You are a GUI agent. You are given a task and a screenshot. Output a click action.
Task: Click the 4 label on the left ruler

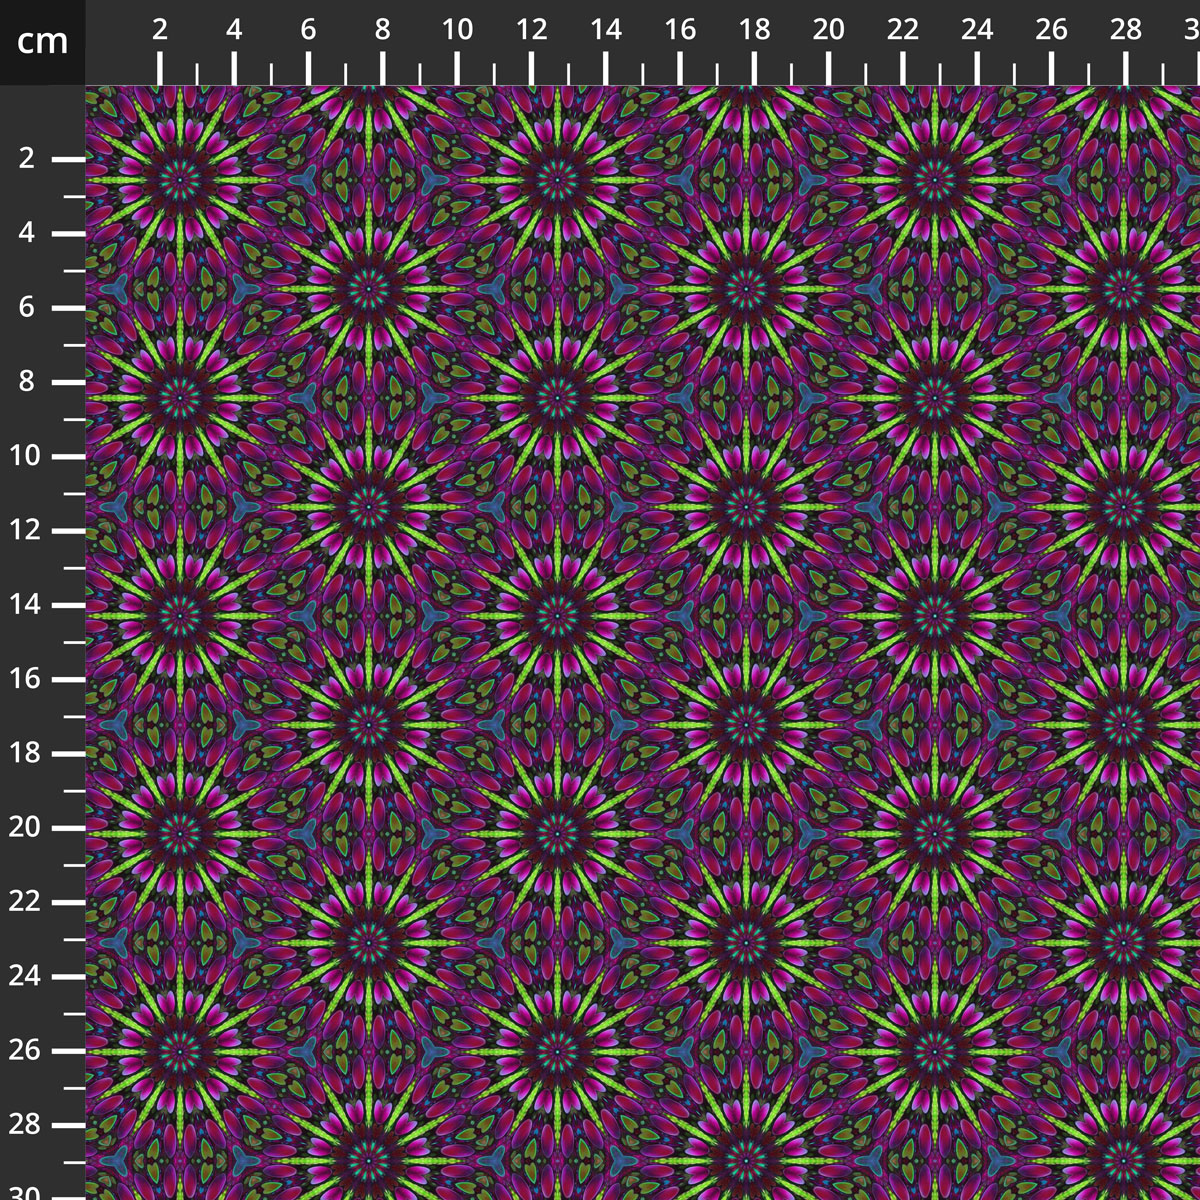[x=28, y=232]
